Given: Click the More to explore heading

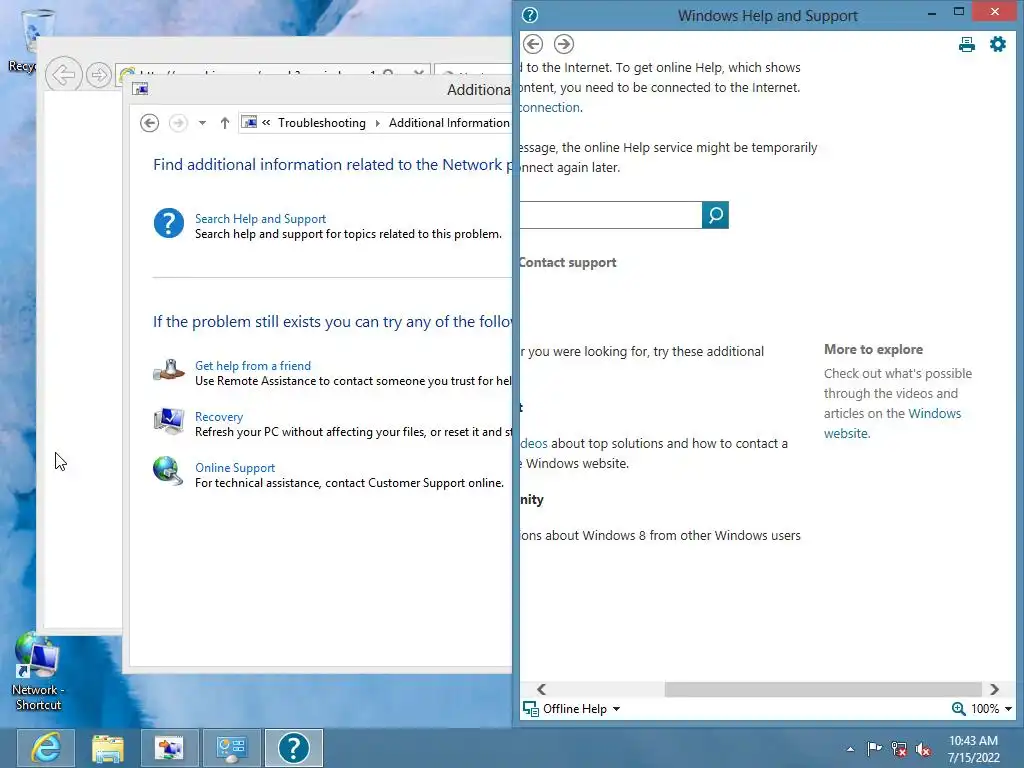Looking at the screenshot, I should pyautogui.click(x=873, y=349).
